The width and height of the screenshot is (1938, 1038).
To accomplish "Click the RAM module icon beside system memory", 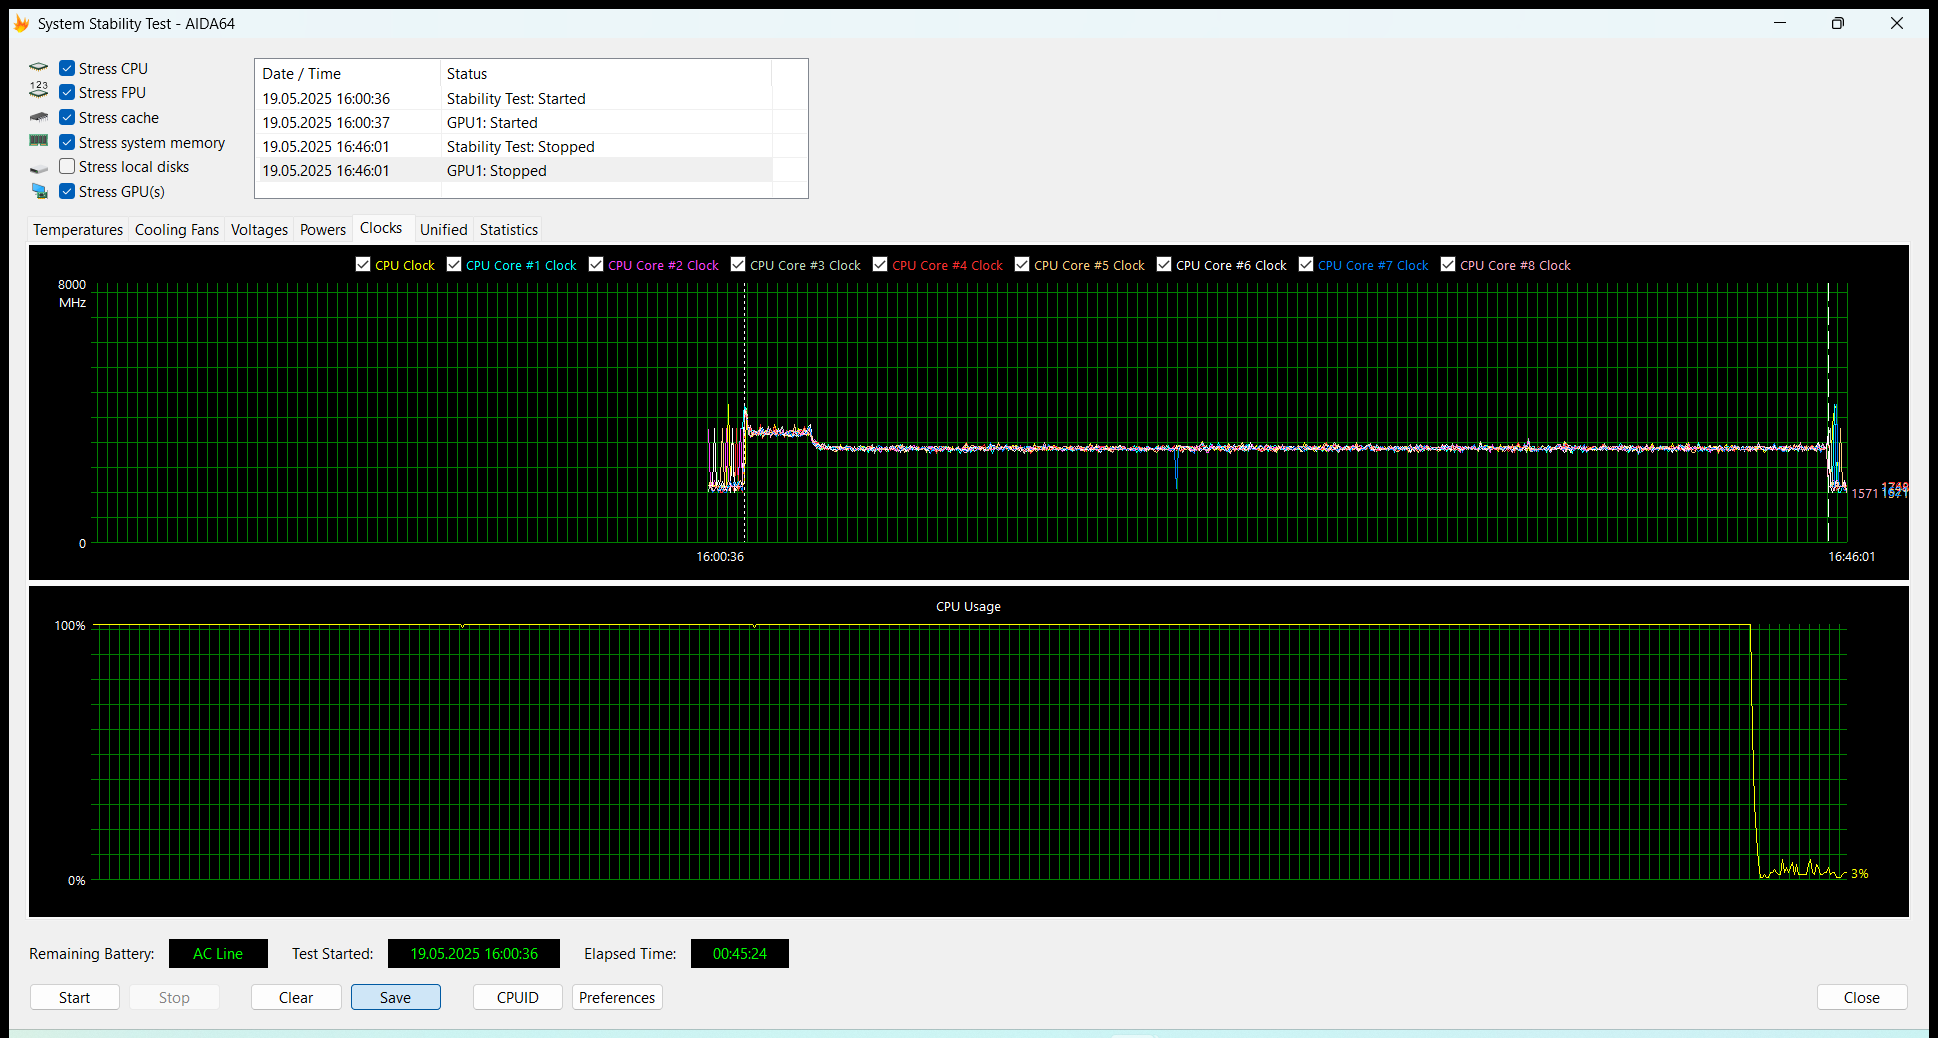I will pyautogui.click(x=39, y=141).
